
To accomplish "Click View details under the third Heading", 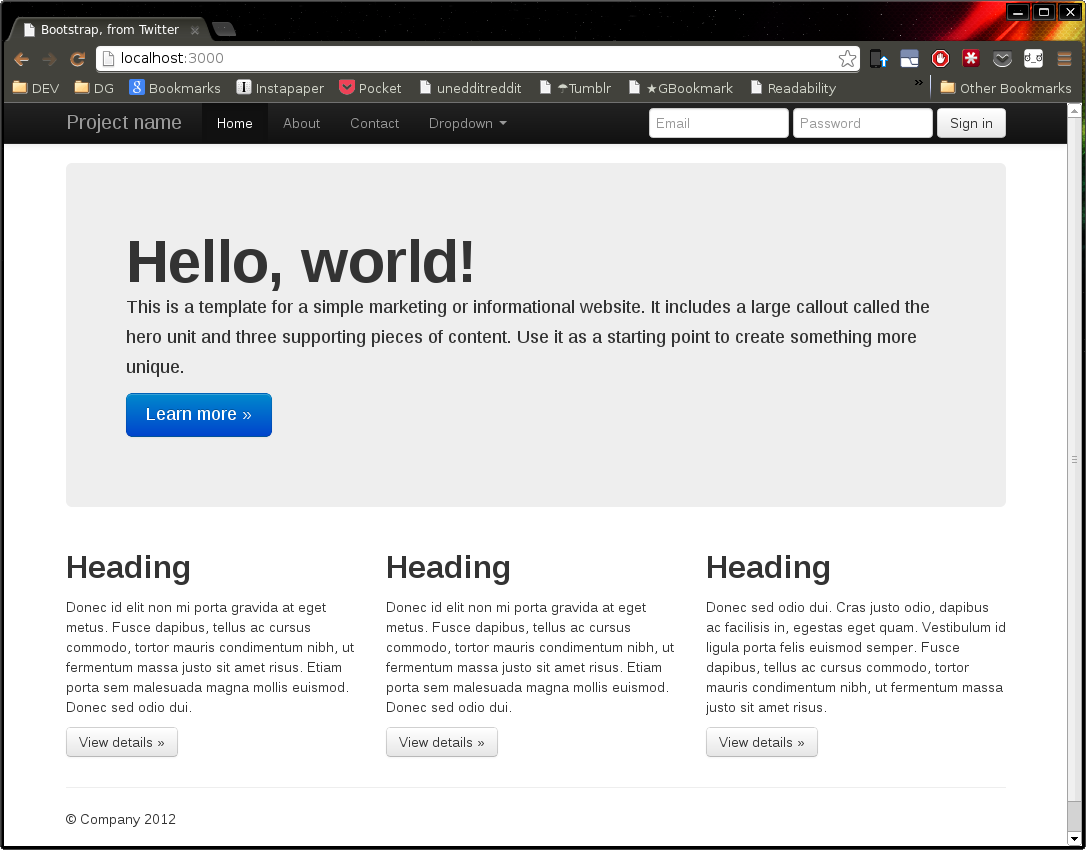I will 761,742.
